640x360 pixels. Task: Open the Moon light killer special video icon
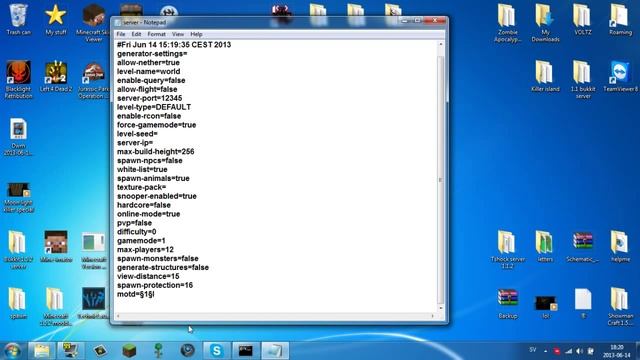coord(18,198)
